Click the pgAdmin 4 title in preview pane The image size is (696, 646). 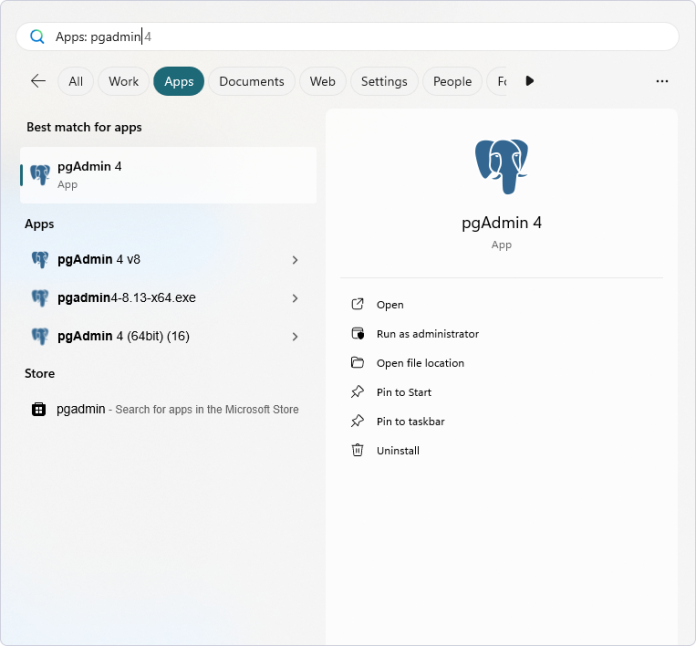click(502, 223)
